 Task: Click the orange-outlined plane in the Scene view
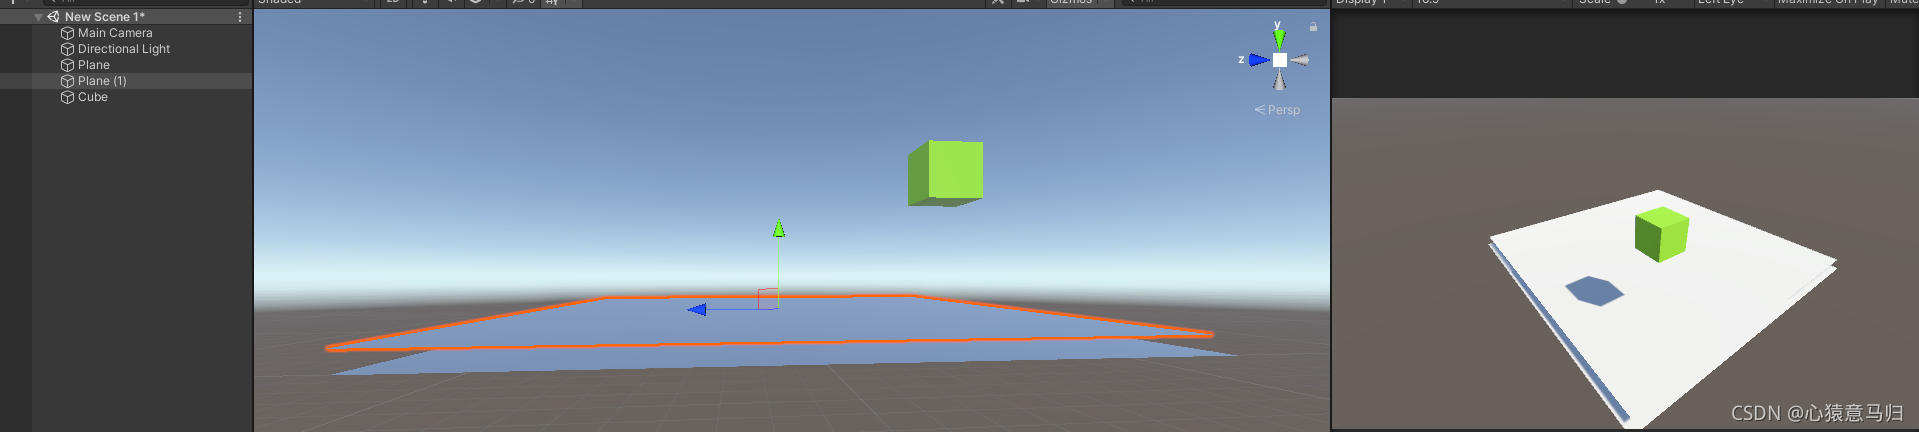[x=770, y=325]
